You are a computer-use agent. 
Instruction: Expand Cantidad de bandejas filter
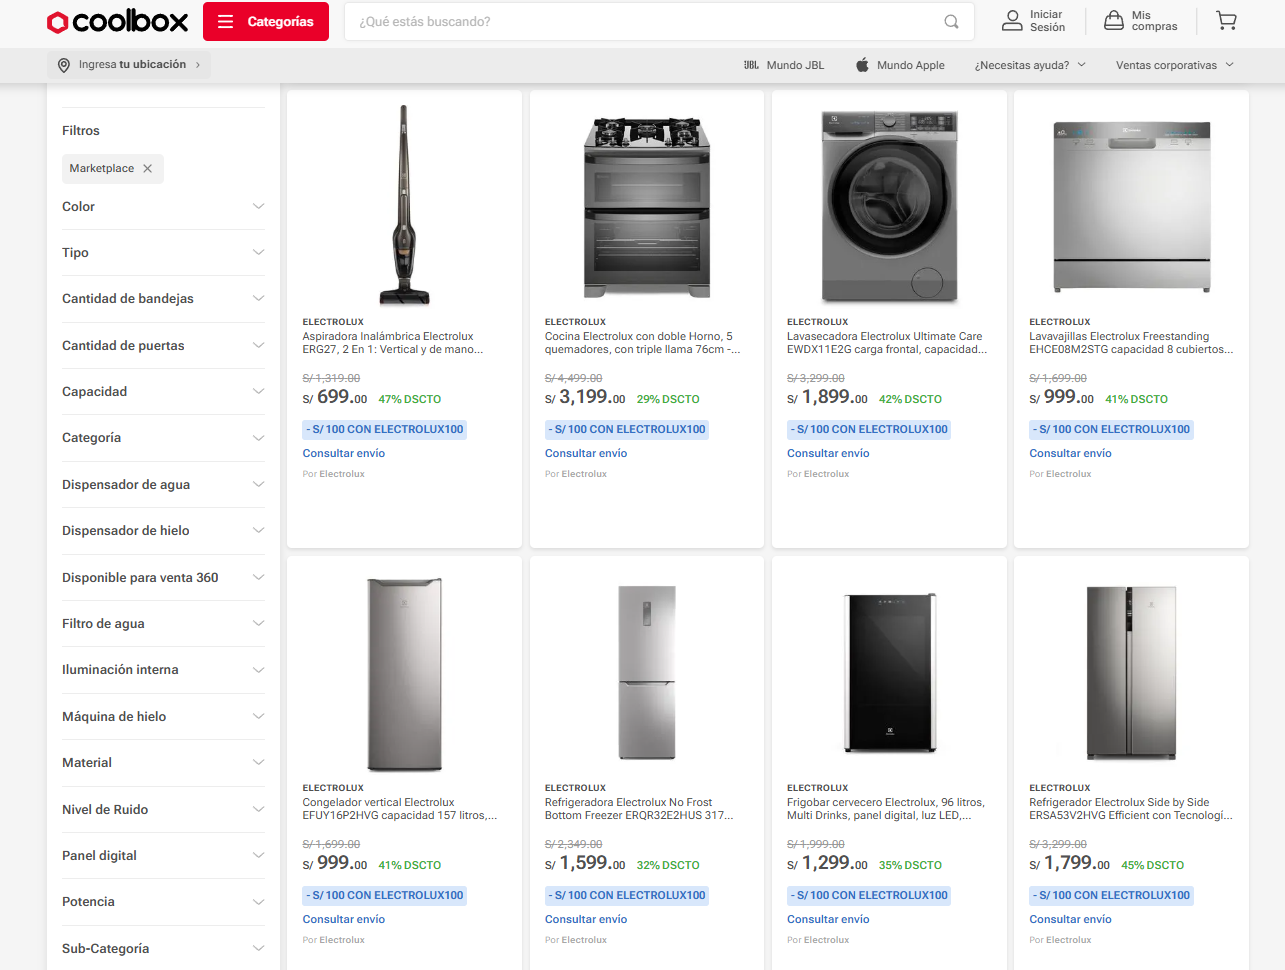(163, 299)
